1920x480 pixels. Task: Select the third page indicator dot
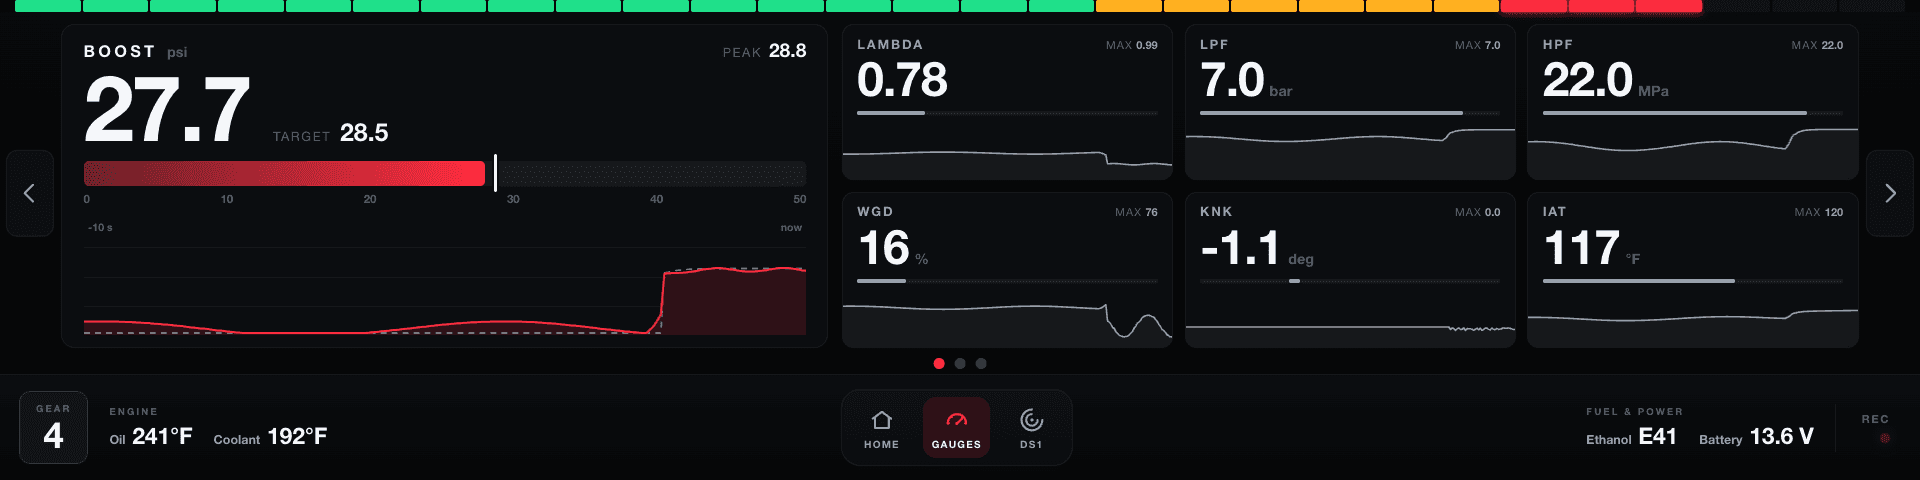(x=981, y=363)
